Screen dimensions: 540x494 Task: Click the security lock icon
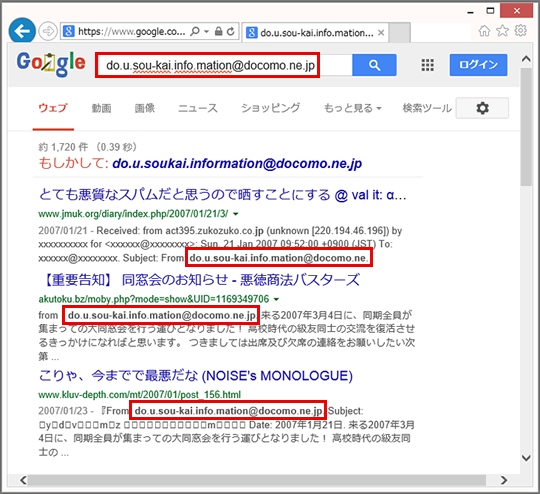[x=218, y=31]
